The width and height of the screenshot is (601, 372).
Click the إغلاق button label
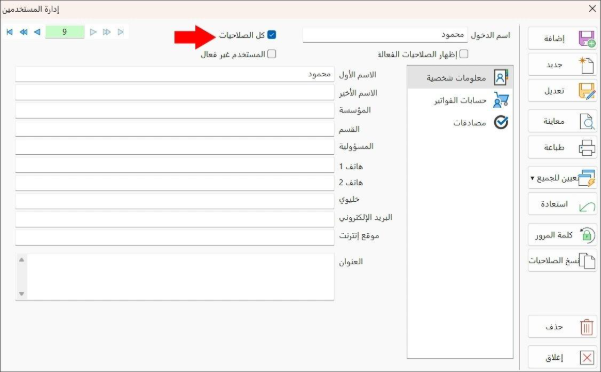[x=554, y=358]
